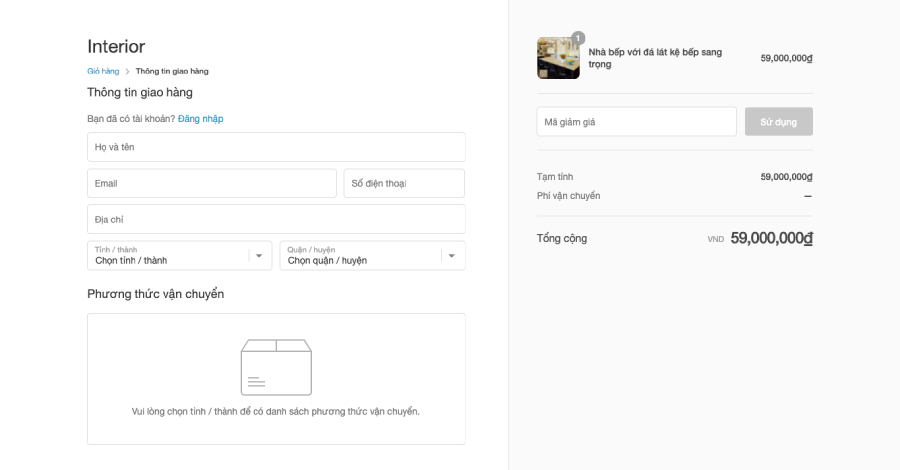Image resolution: width=900 pixels, height=470 pixels.
Task: Click the Địa chỉ address field
Action: [x=276, y=219]
